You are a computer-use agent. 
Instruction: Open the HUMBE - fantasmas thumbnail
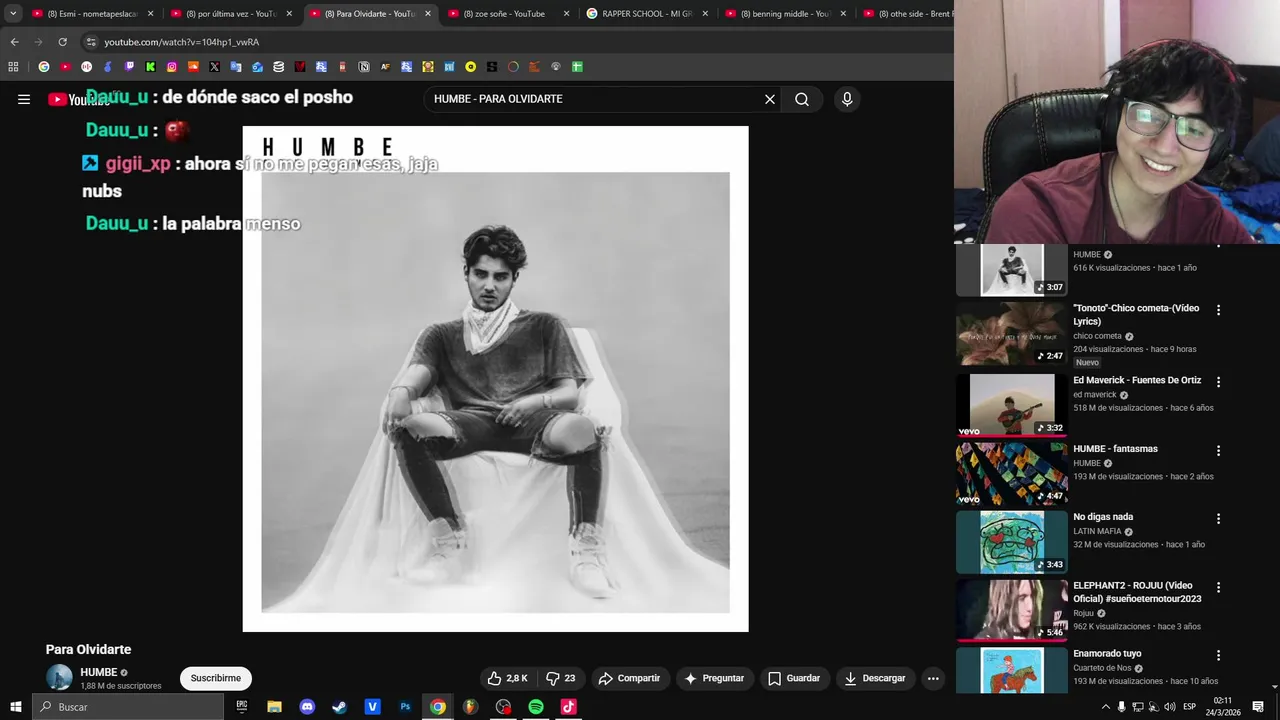pyautogui.click(x=1012, y=474)
